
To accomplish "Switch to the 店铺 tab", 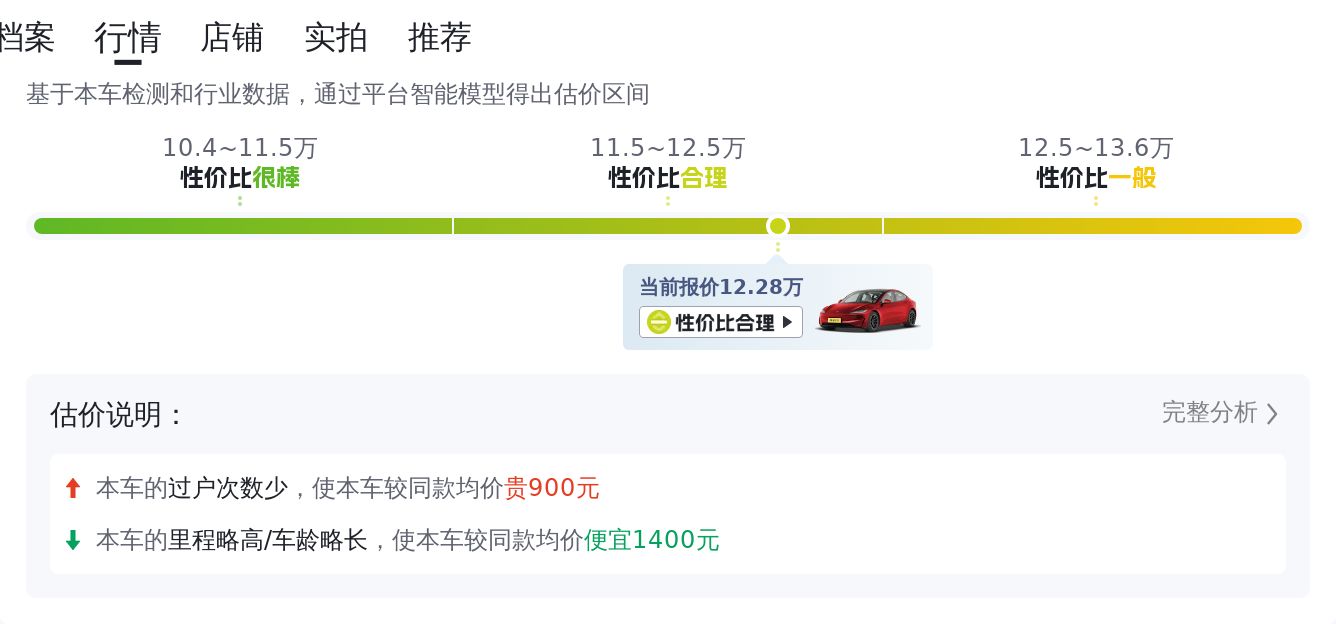I will pos(232,38).
